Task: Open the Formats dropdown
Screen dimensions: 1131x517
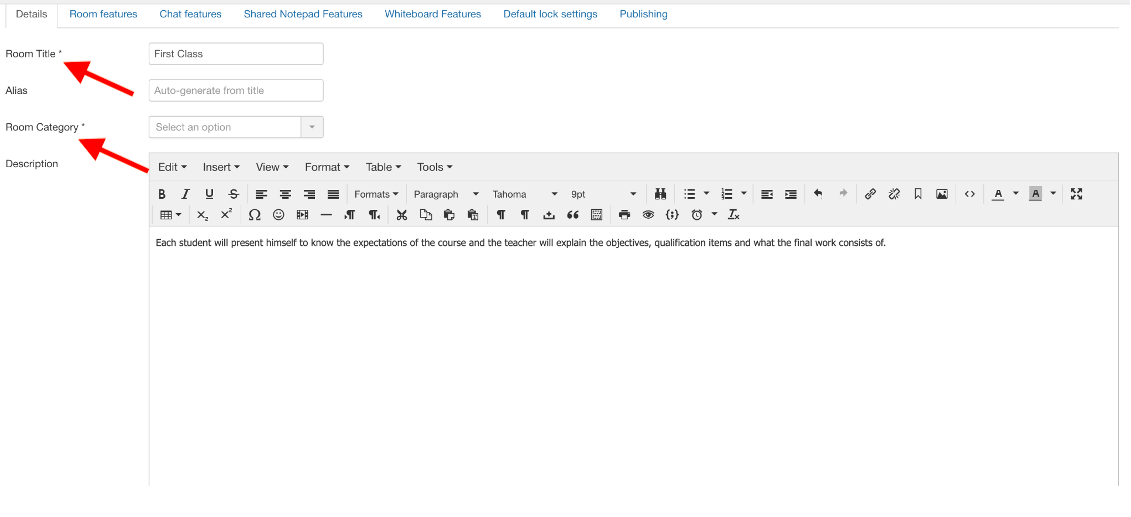Action: click(x=376, y=194)
